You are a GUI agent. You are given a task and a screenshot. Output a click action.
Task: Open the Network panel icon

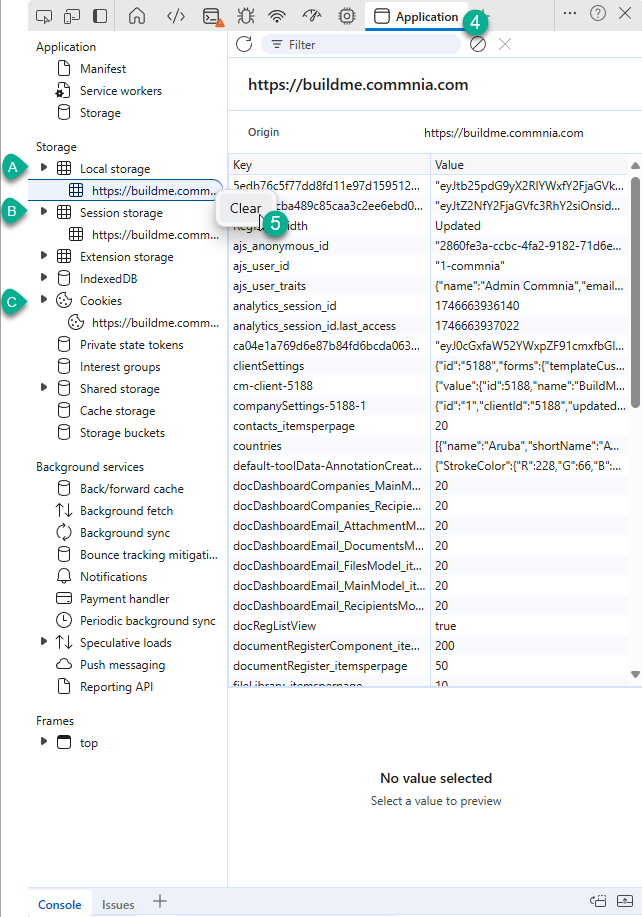pyautogui.click(x=278, y=15)
